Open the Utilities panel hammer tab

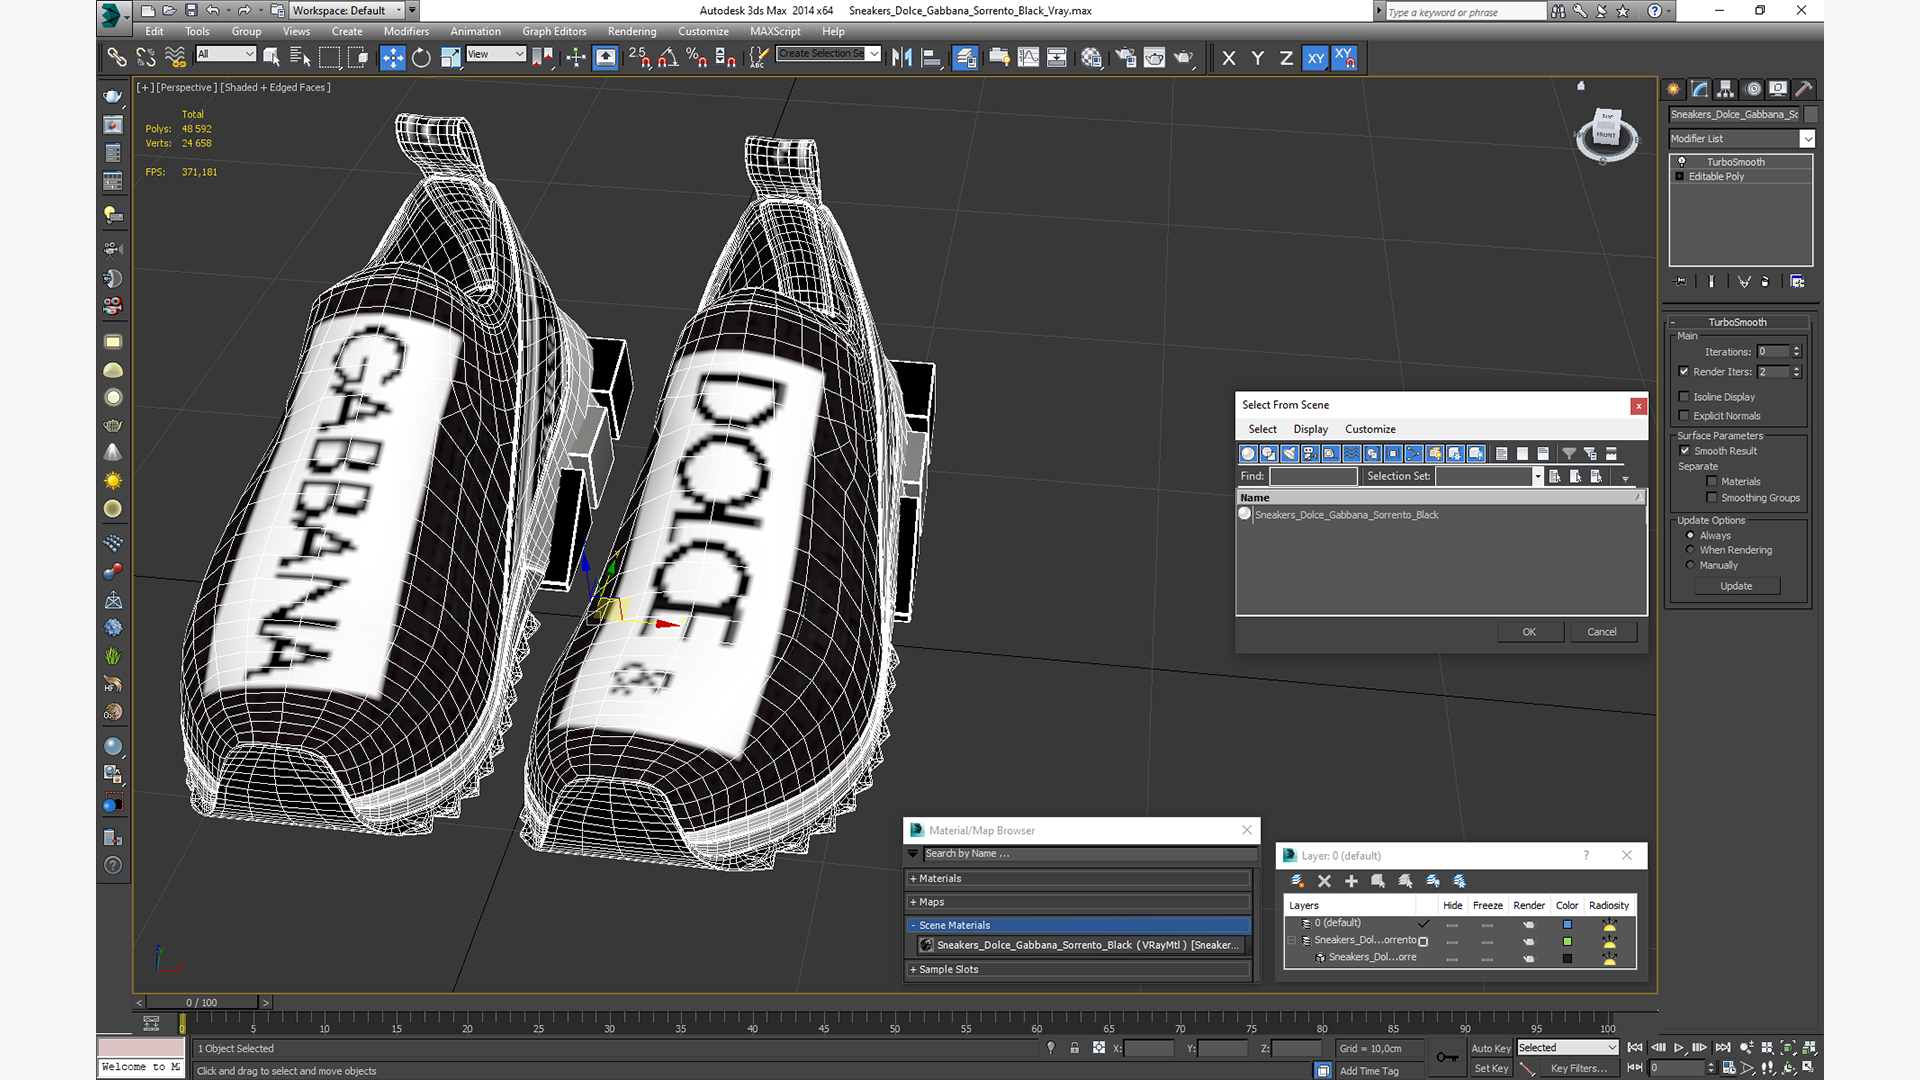point(1804,89)
